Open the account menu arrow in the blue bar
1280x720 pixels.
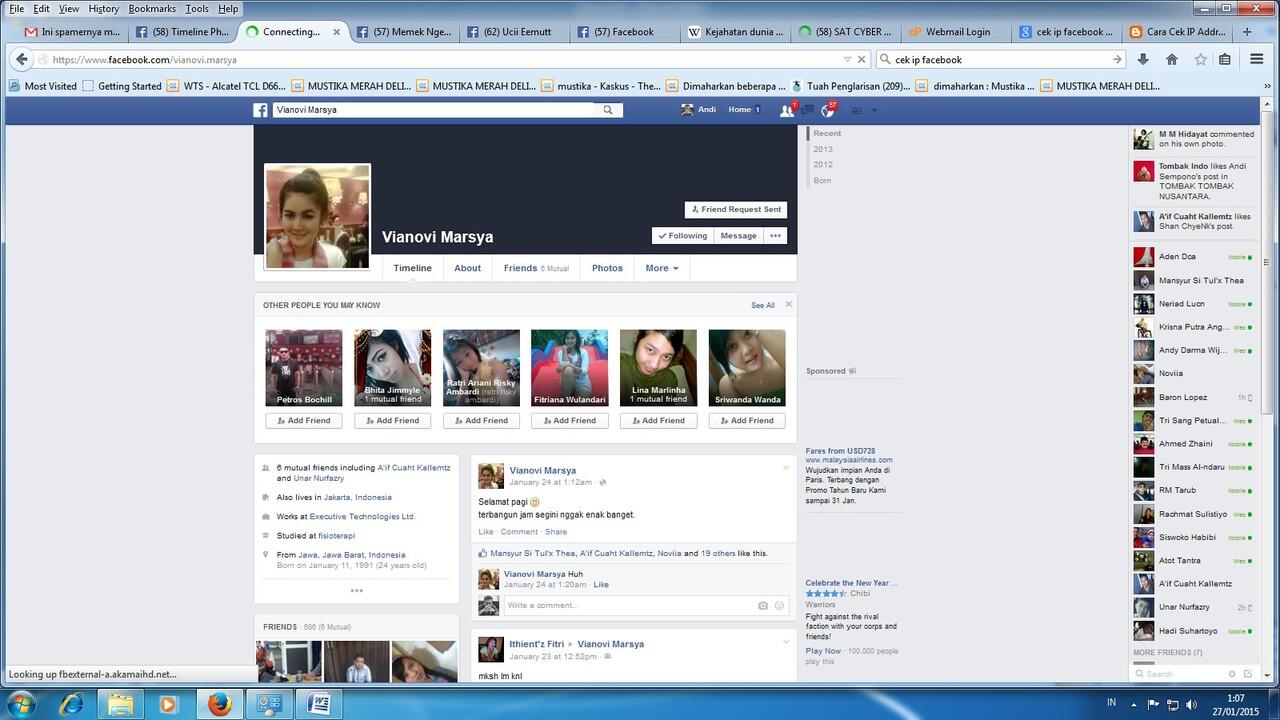tap(875, 110)
